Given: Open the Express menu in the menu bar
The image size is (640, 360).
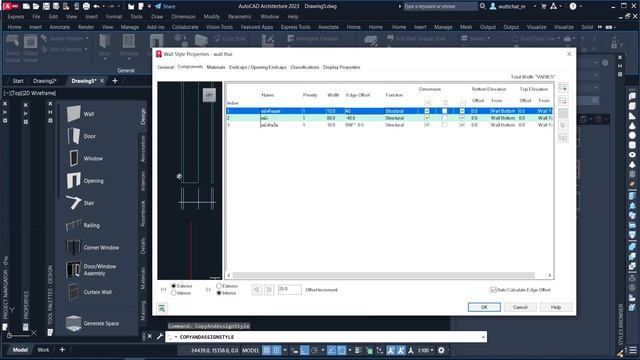Looking at the screenshot, I should (16, 17).
